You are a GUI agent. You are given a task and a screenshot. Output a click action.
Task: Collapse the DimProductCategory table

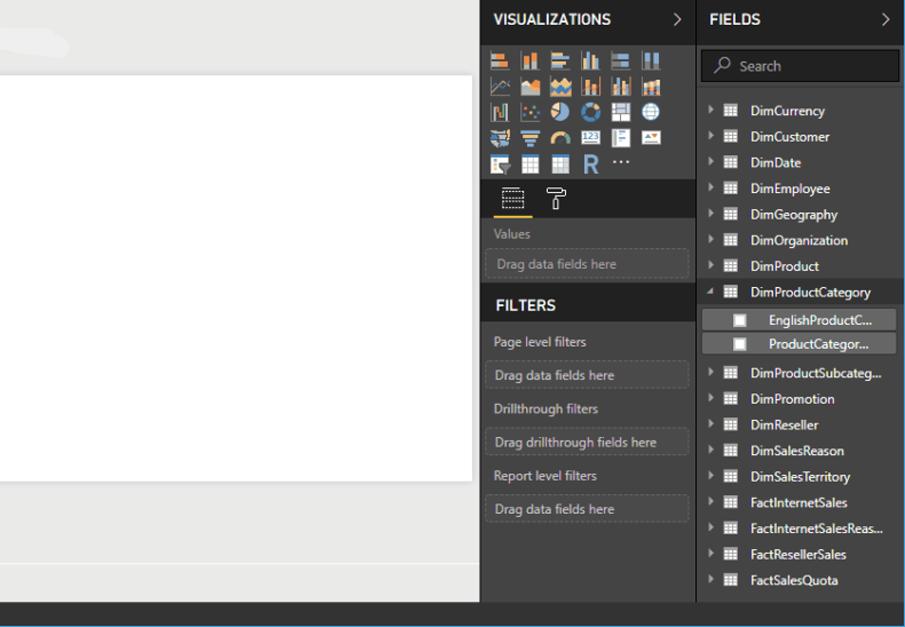(710, 292)
